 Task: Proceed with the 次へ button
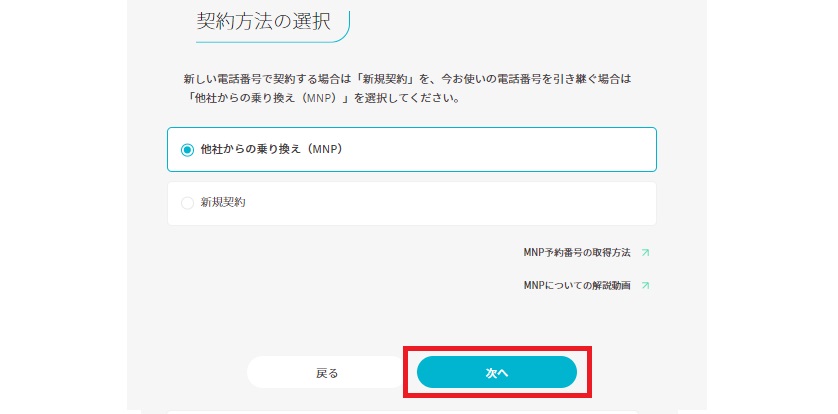point(496,372)
